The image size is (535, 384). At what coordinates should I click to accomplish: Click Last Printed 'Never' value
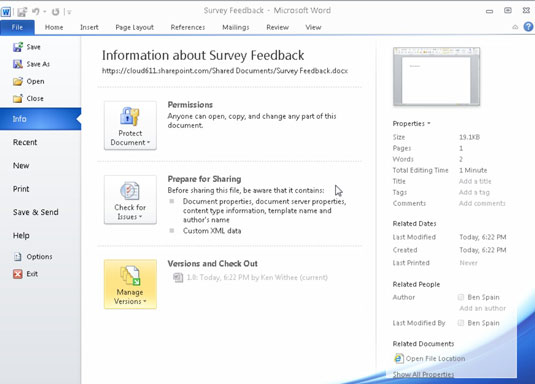point(468,263)
